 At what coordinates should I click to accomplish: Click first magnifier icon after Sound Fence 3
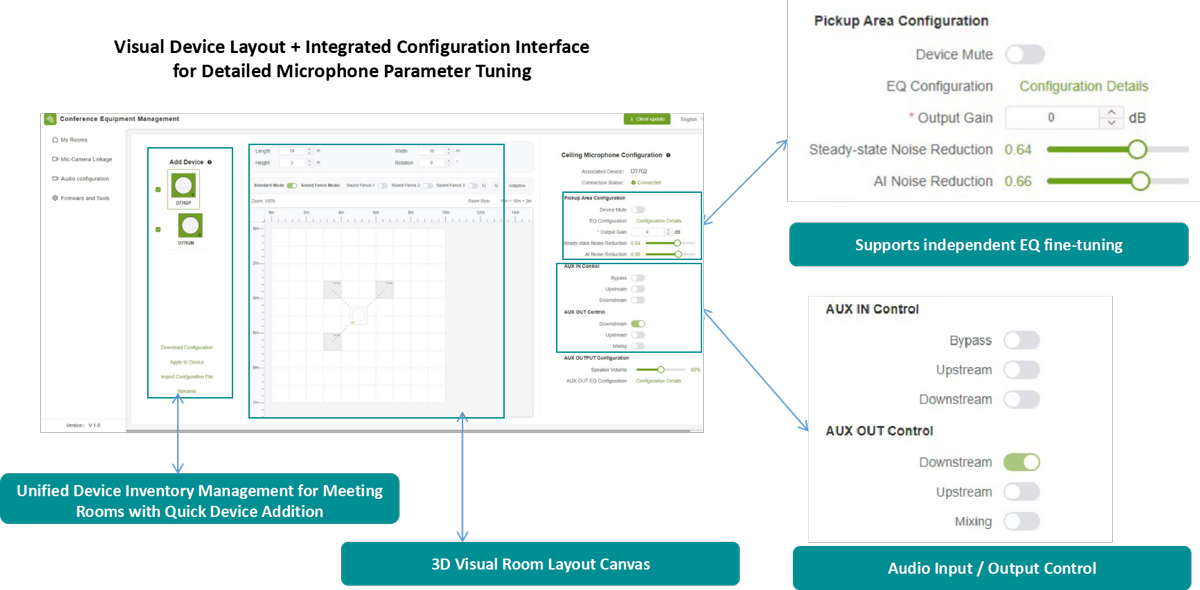pos(484,186)
